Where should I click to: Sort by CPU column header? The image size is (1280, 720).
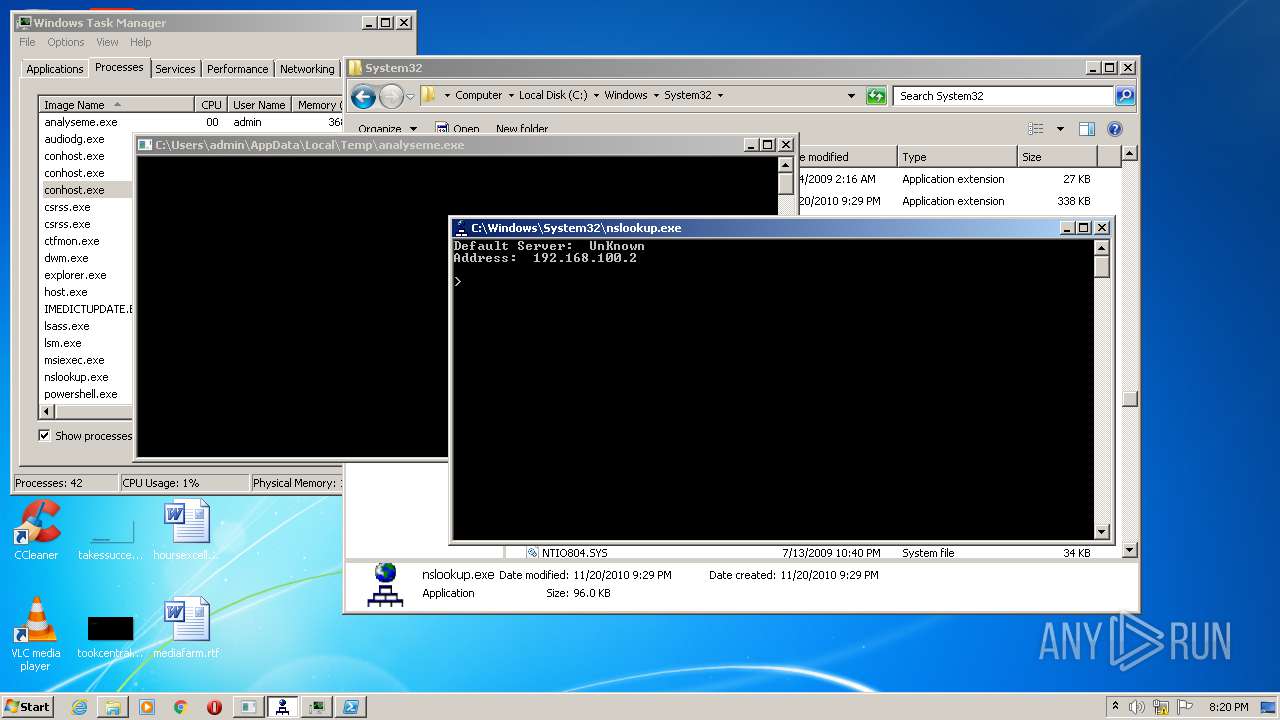click(x=211, y=105)
